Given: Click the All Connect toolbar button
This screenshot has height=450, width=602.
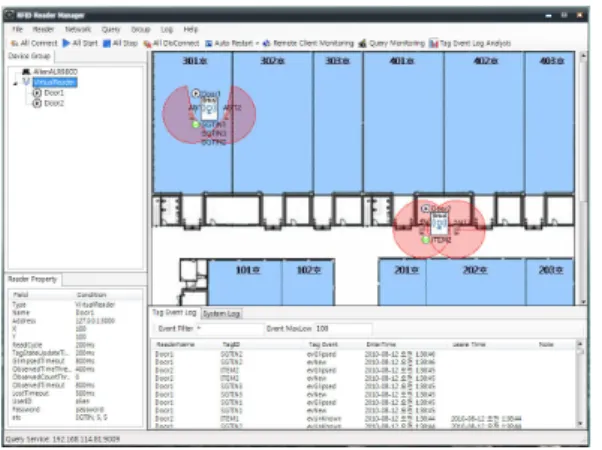Looking at the screenshot, I should click(34, 43).
